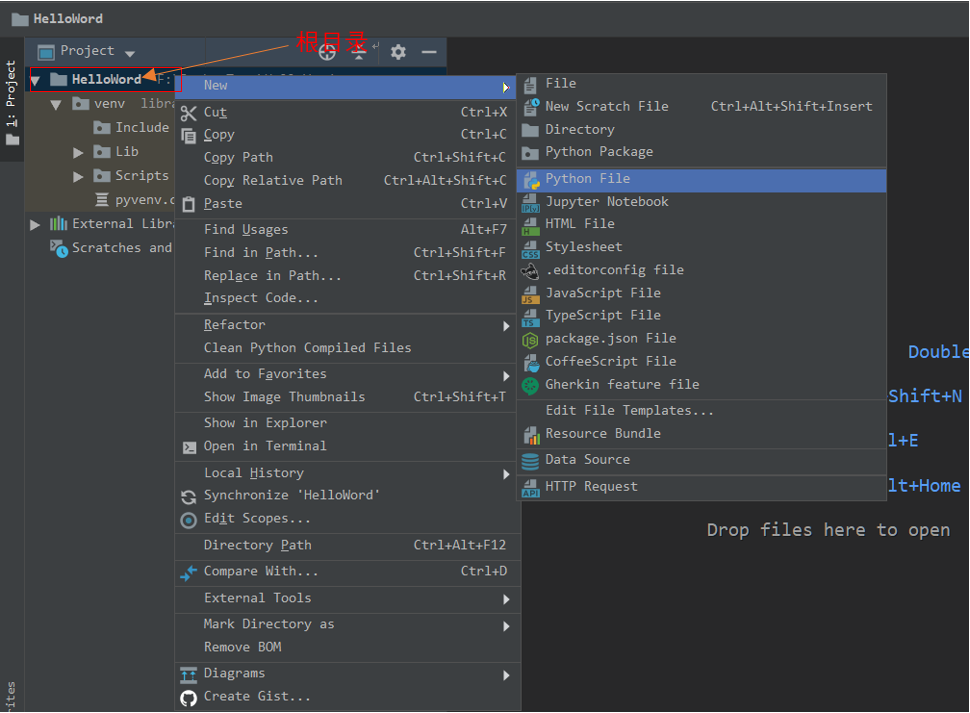Click the Synchronize refresh icon
970x713 pixels.
click(x=189, y=497)
